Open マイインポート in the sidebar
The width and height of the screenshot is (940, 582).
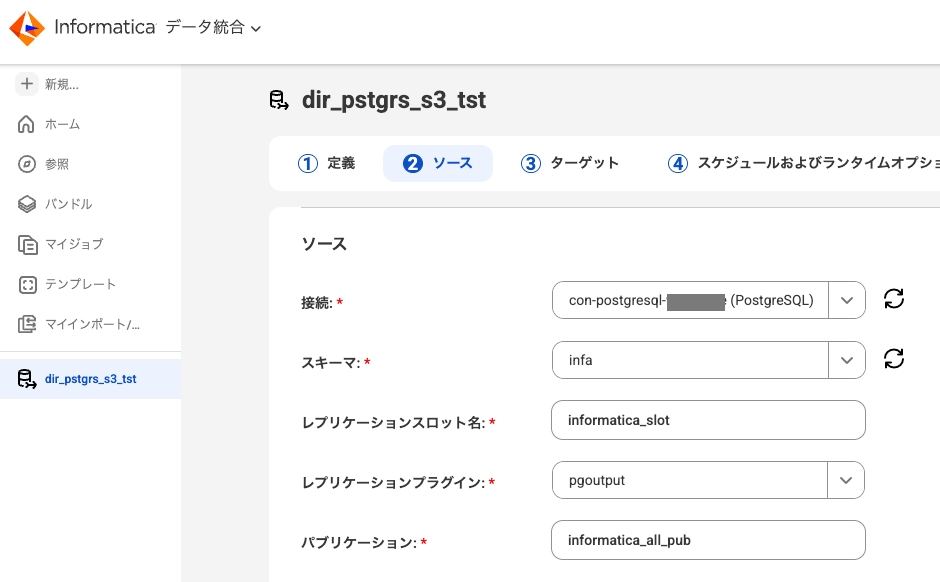(x=92, y=324)
